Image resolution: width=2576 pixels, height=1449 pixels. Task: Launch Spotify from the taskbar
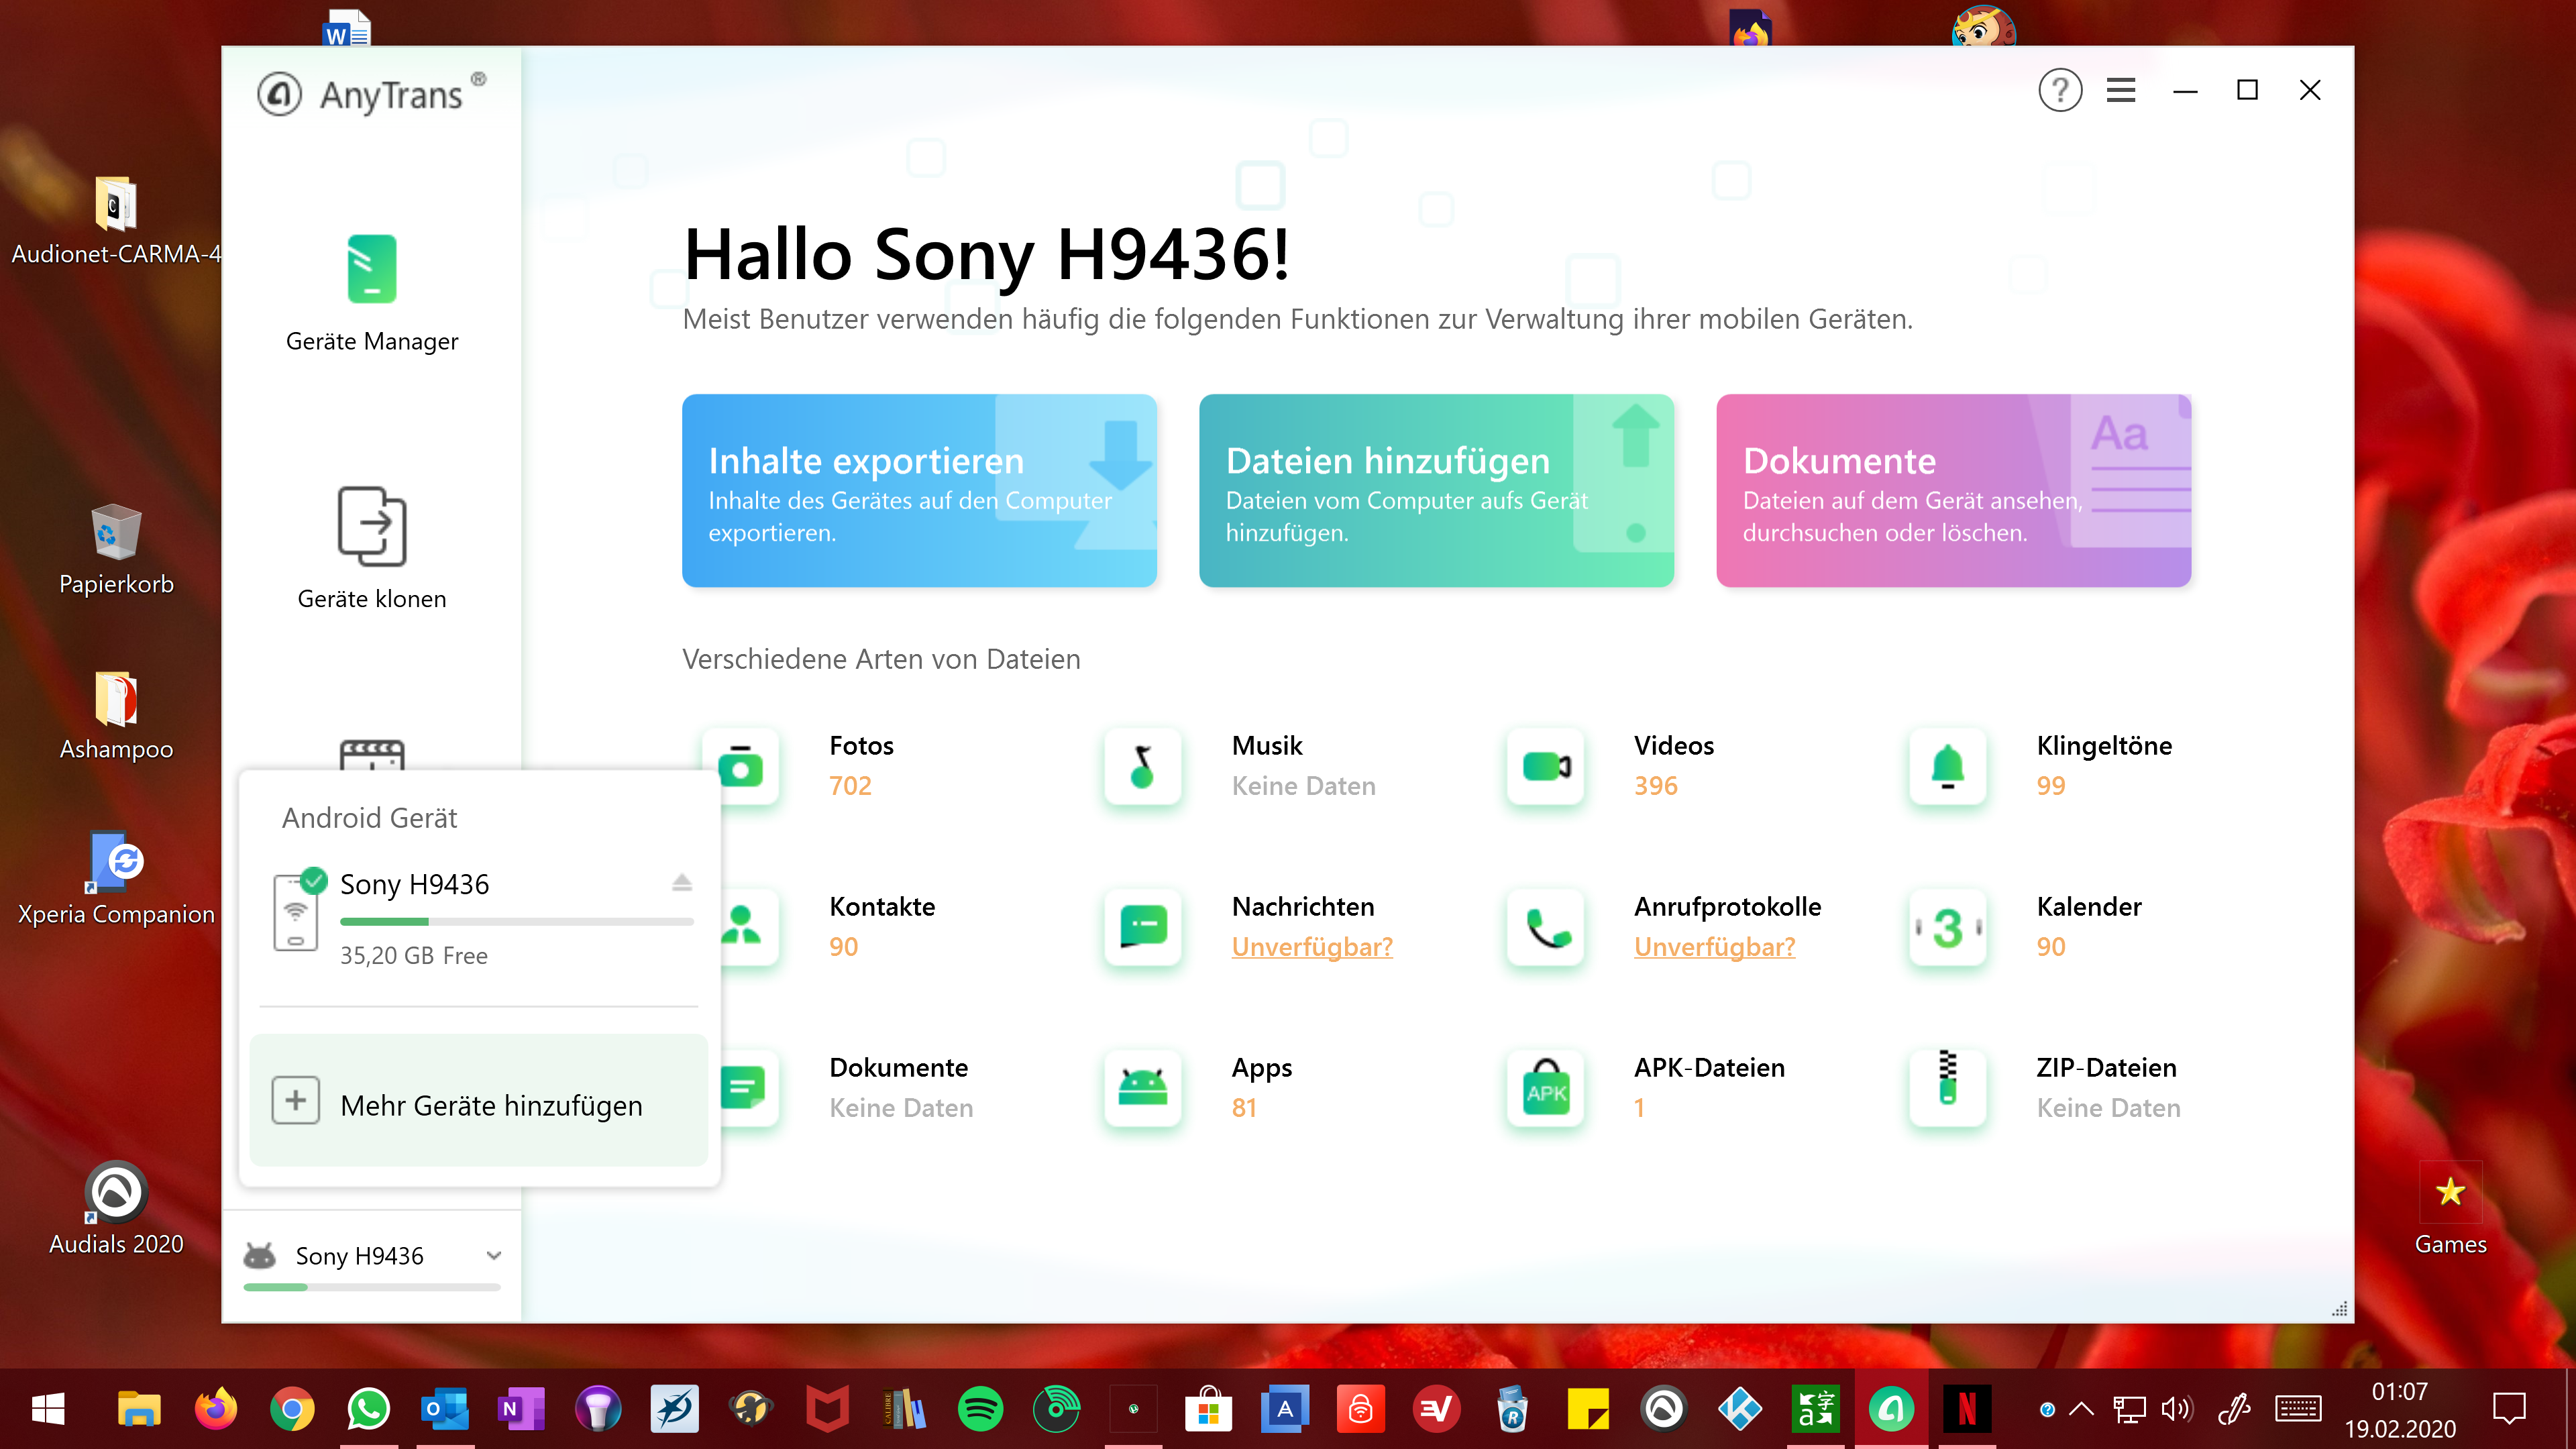coord(980,1410)
